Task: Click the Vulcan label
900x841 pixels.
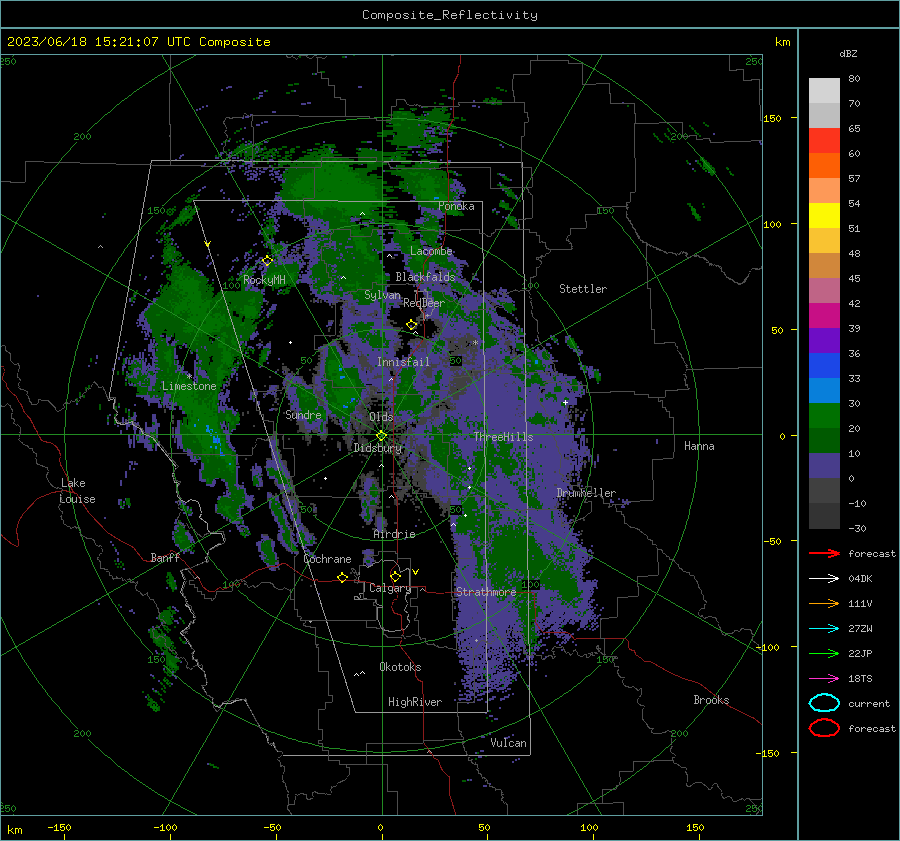Action: pyautogui.click(x=509, y=743)
